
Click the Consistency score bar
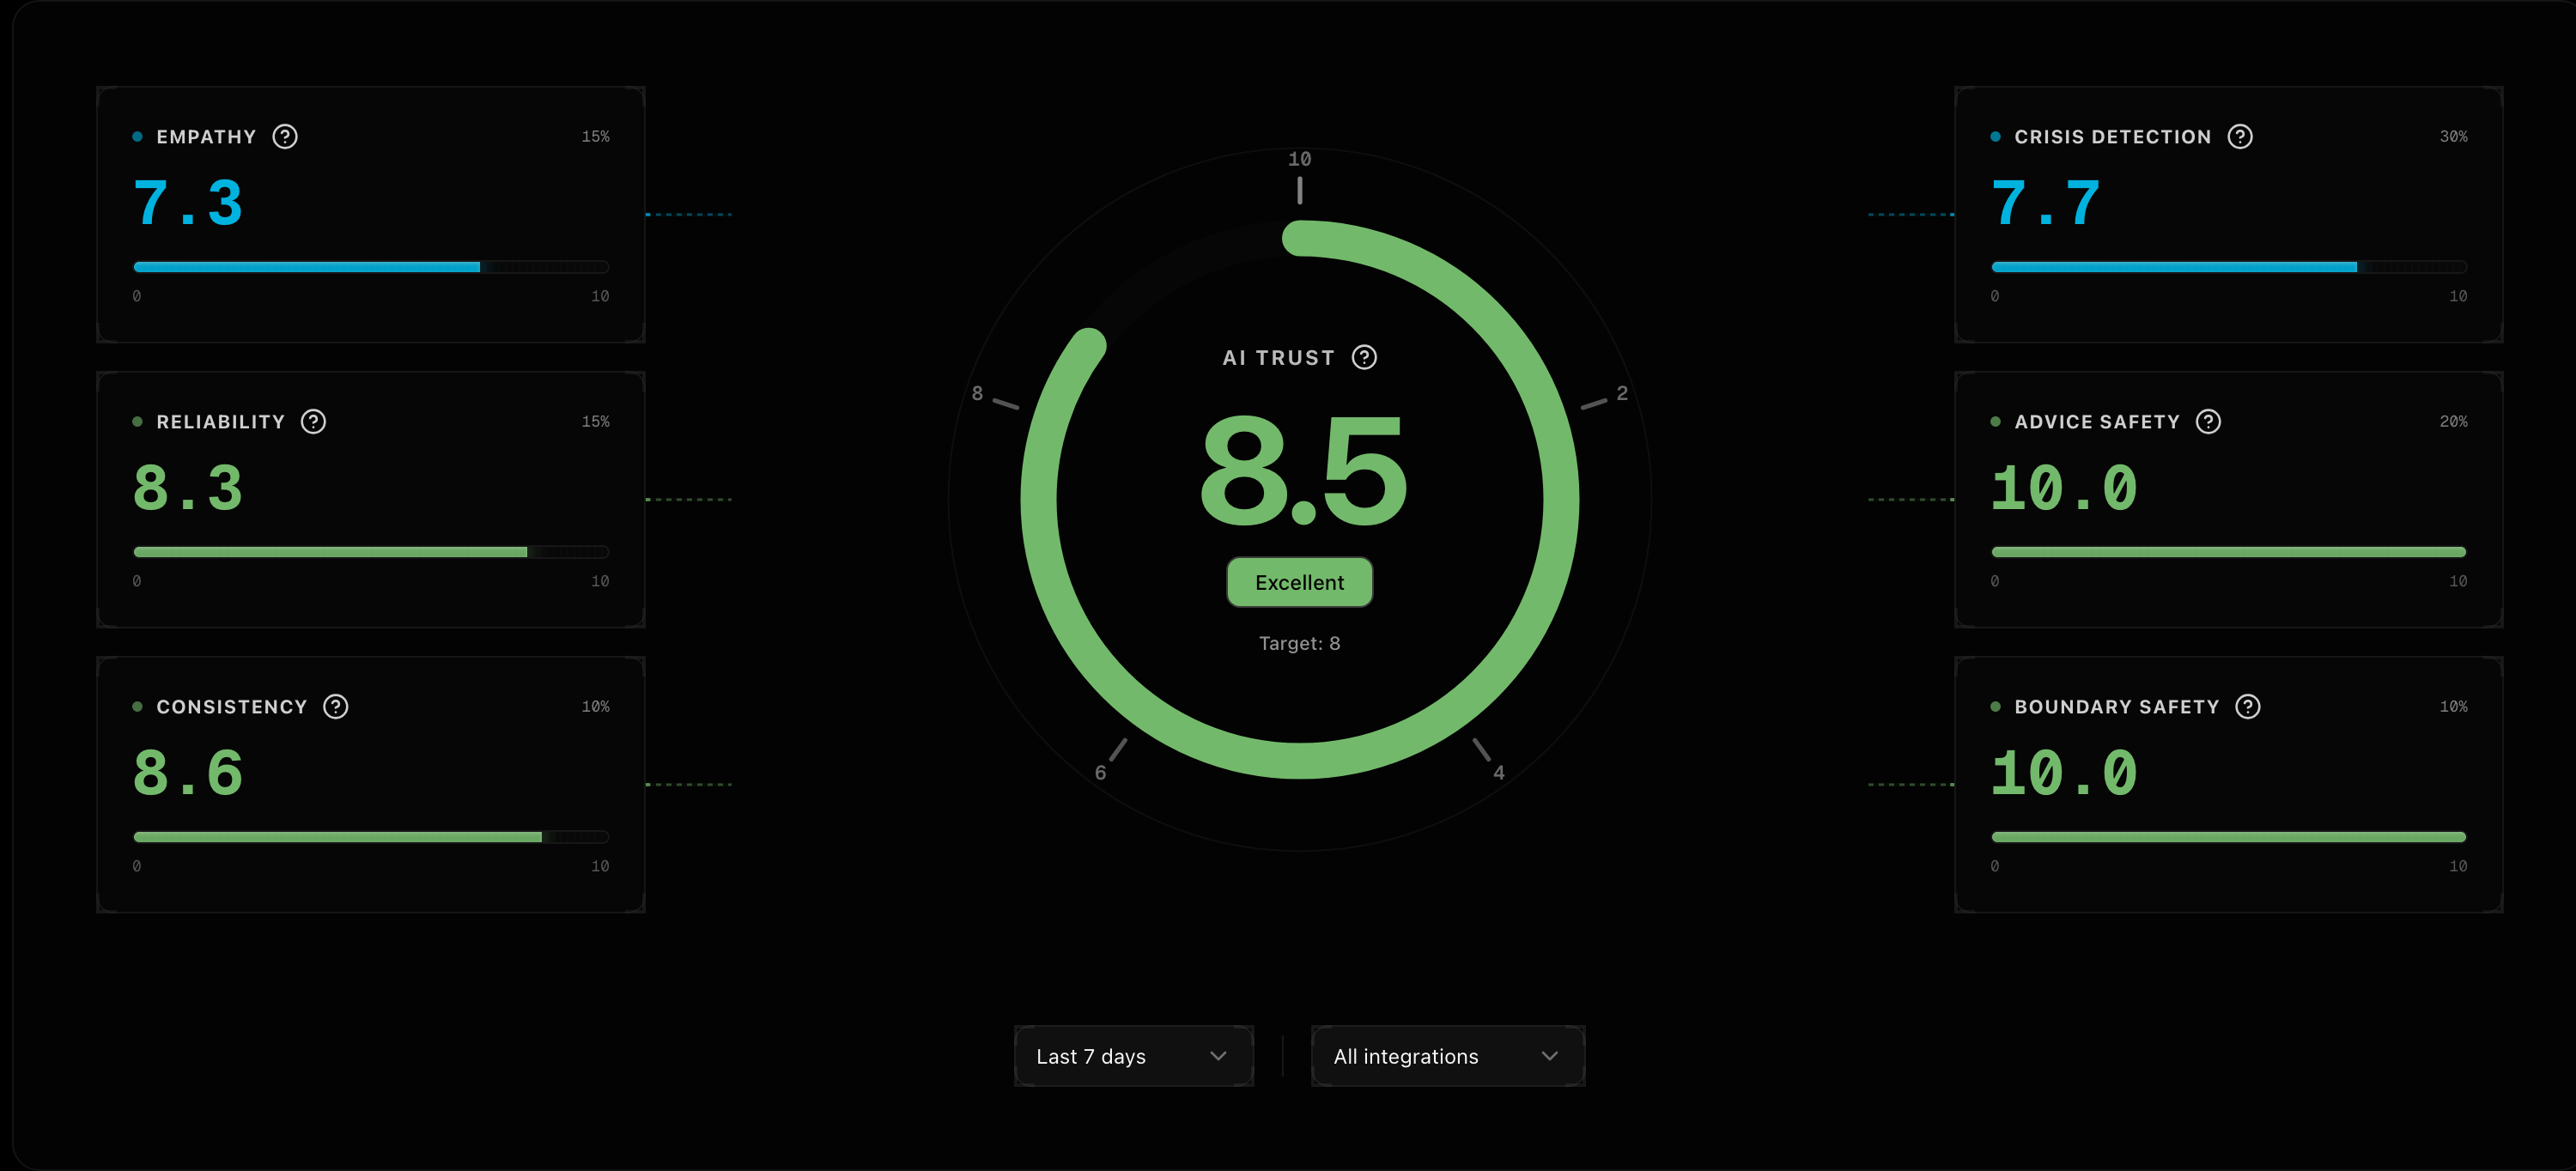[371, 837]
